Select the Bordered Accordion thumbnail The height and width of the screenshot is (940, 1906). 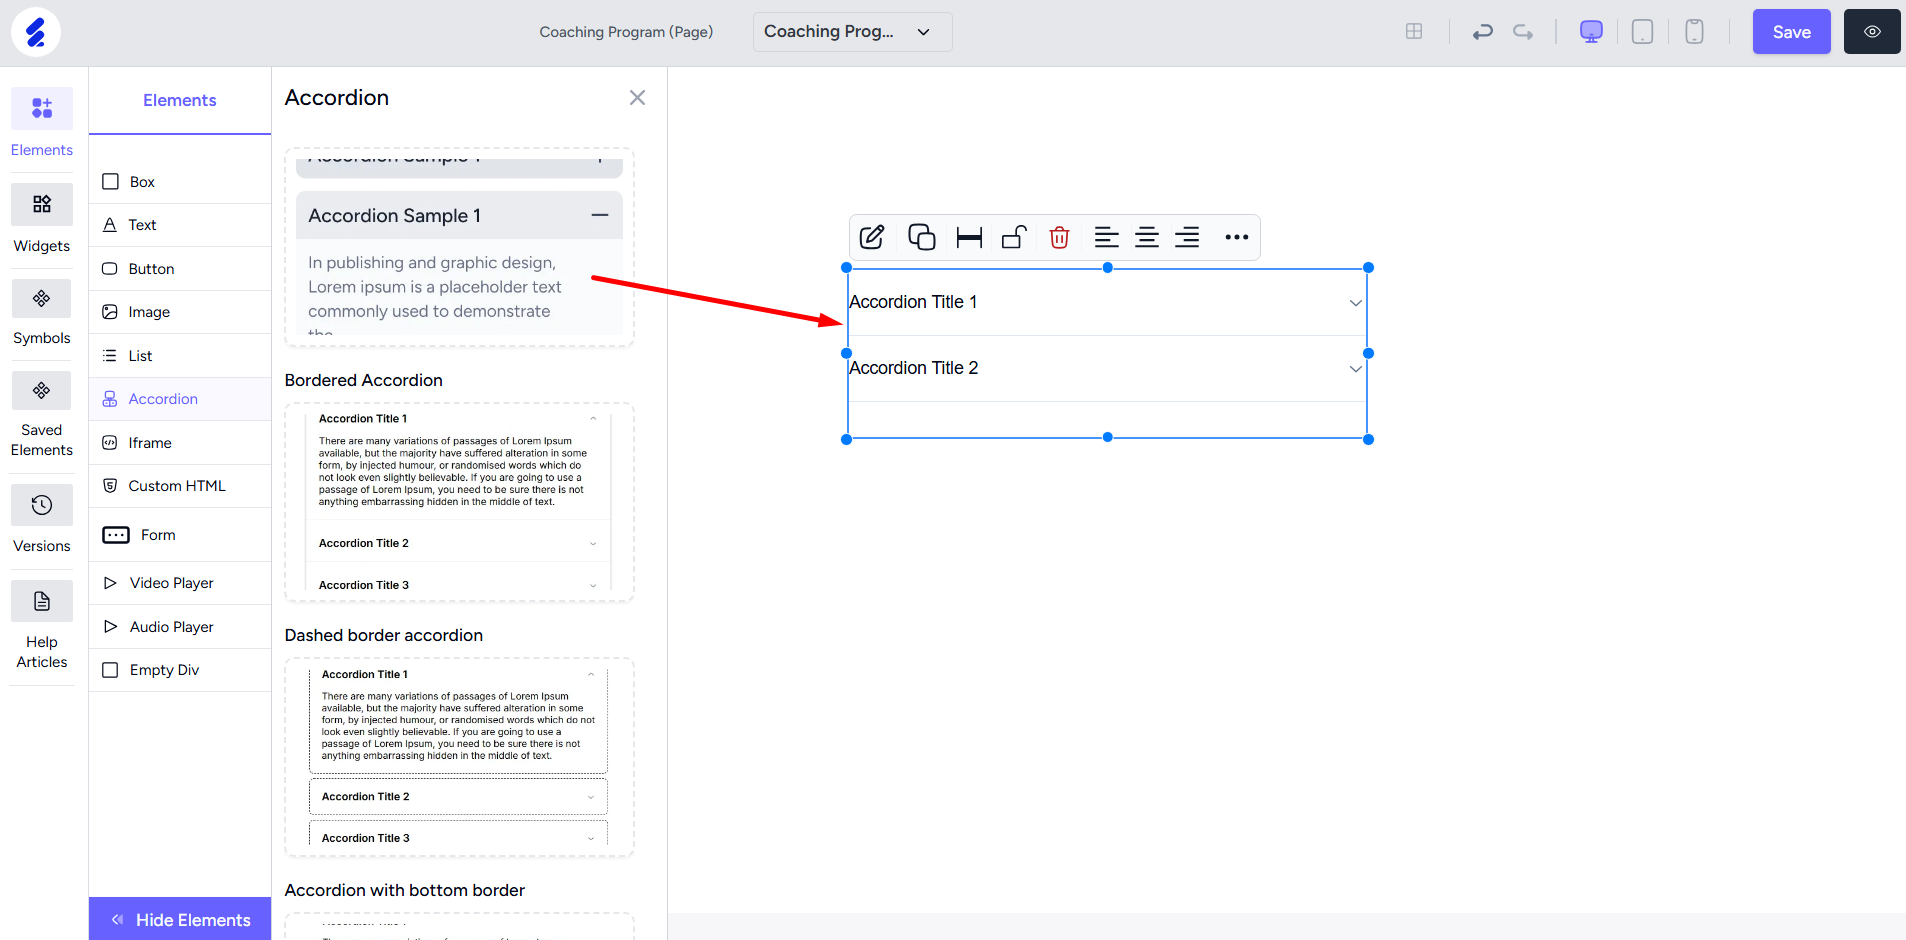[459, 502]
